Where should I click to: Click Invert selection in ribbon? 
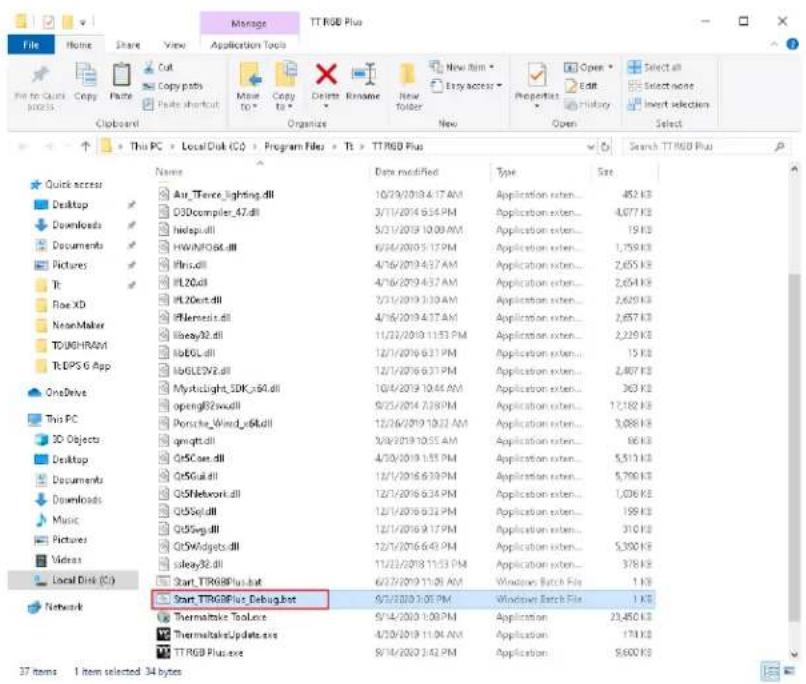[668, 104]
